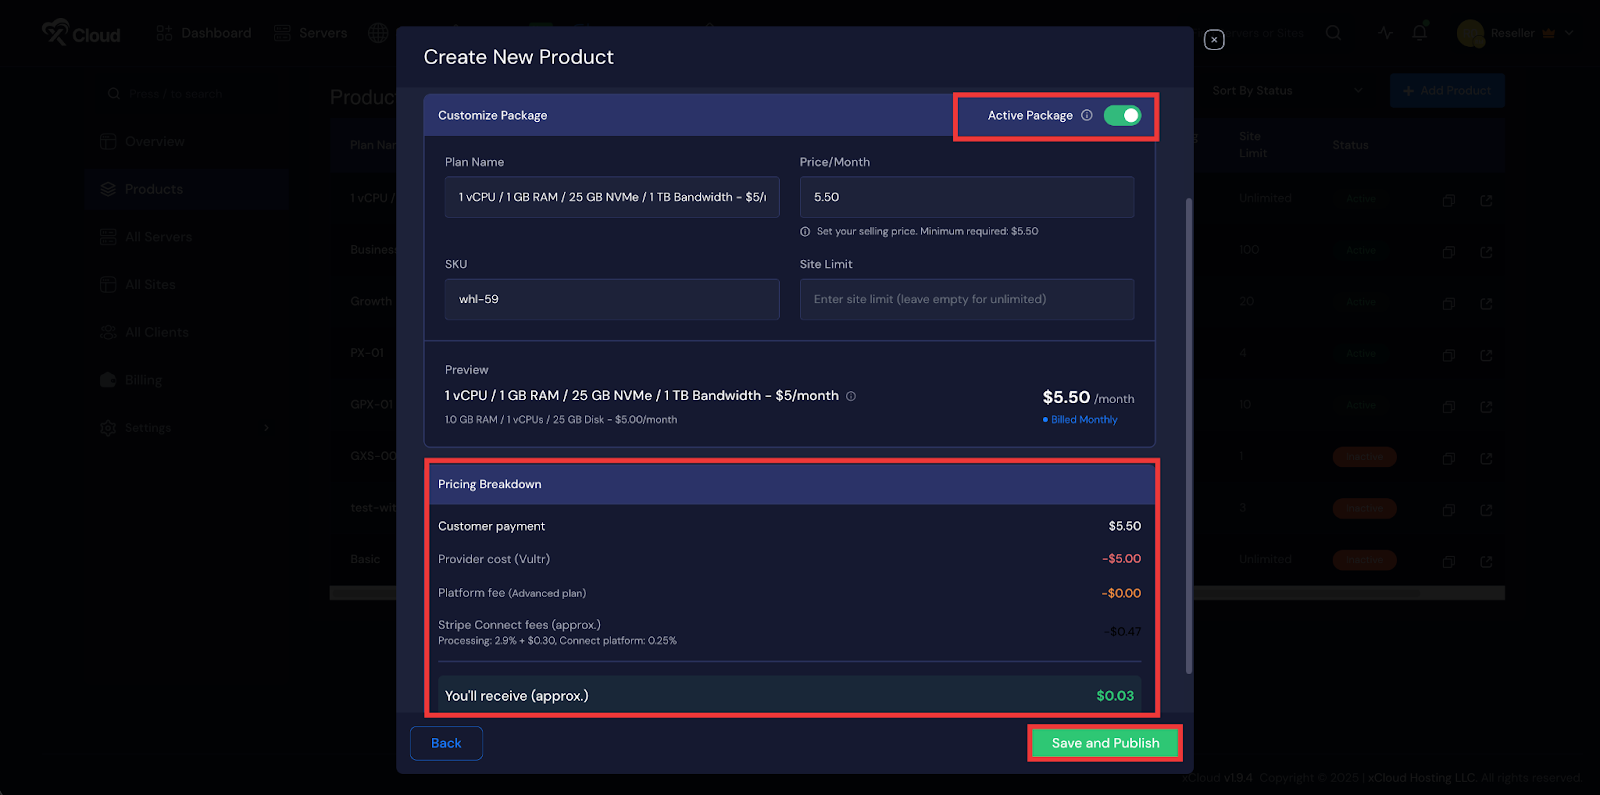Click the search magnifier icon in top bar
Viewport: 1600px width, 795px height.
click(1333, 33)
